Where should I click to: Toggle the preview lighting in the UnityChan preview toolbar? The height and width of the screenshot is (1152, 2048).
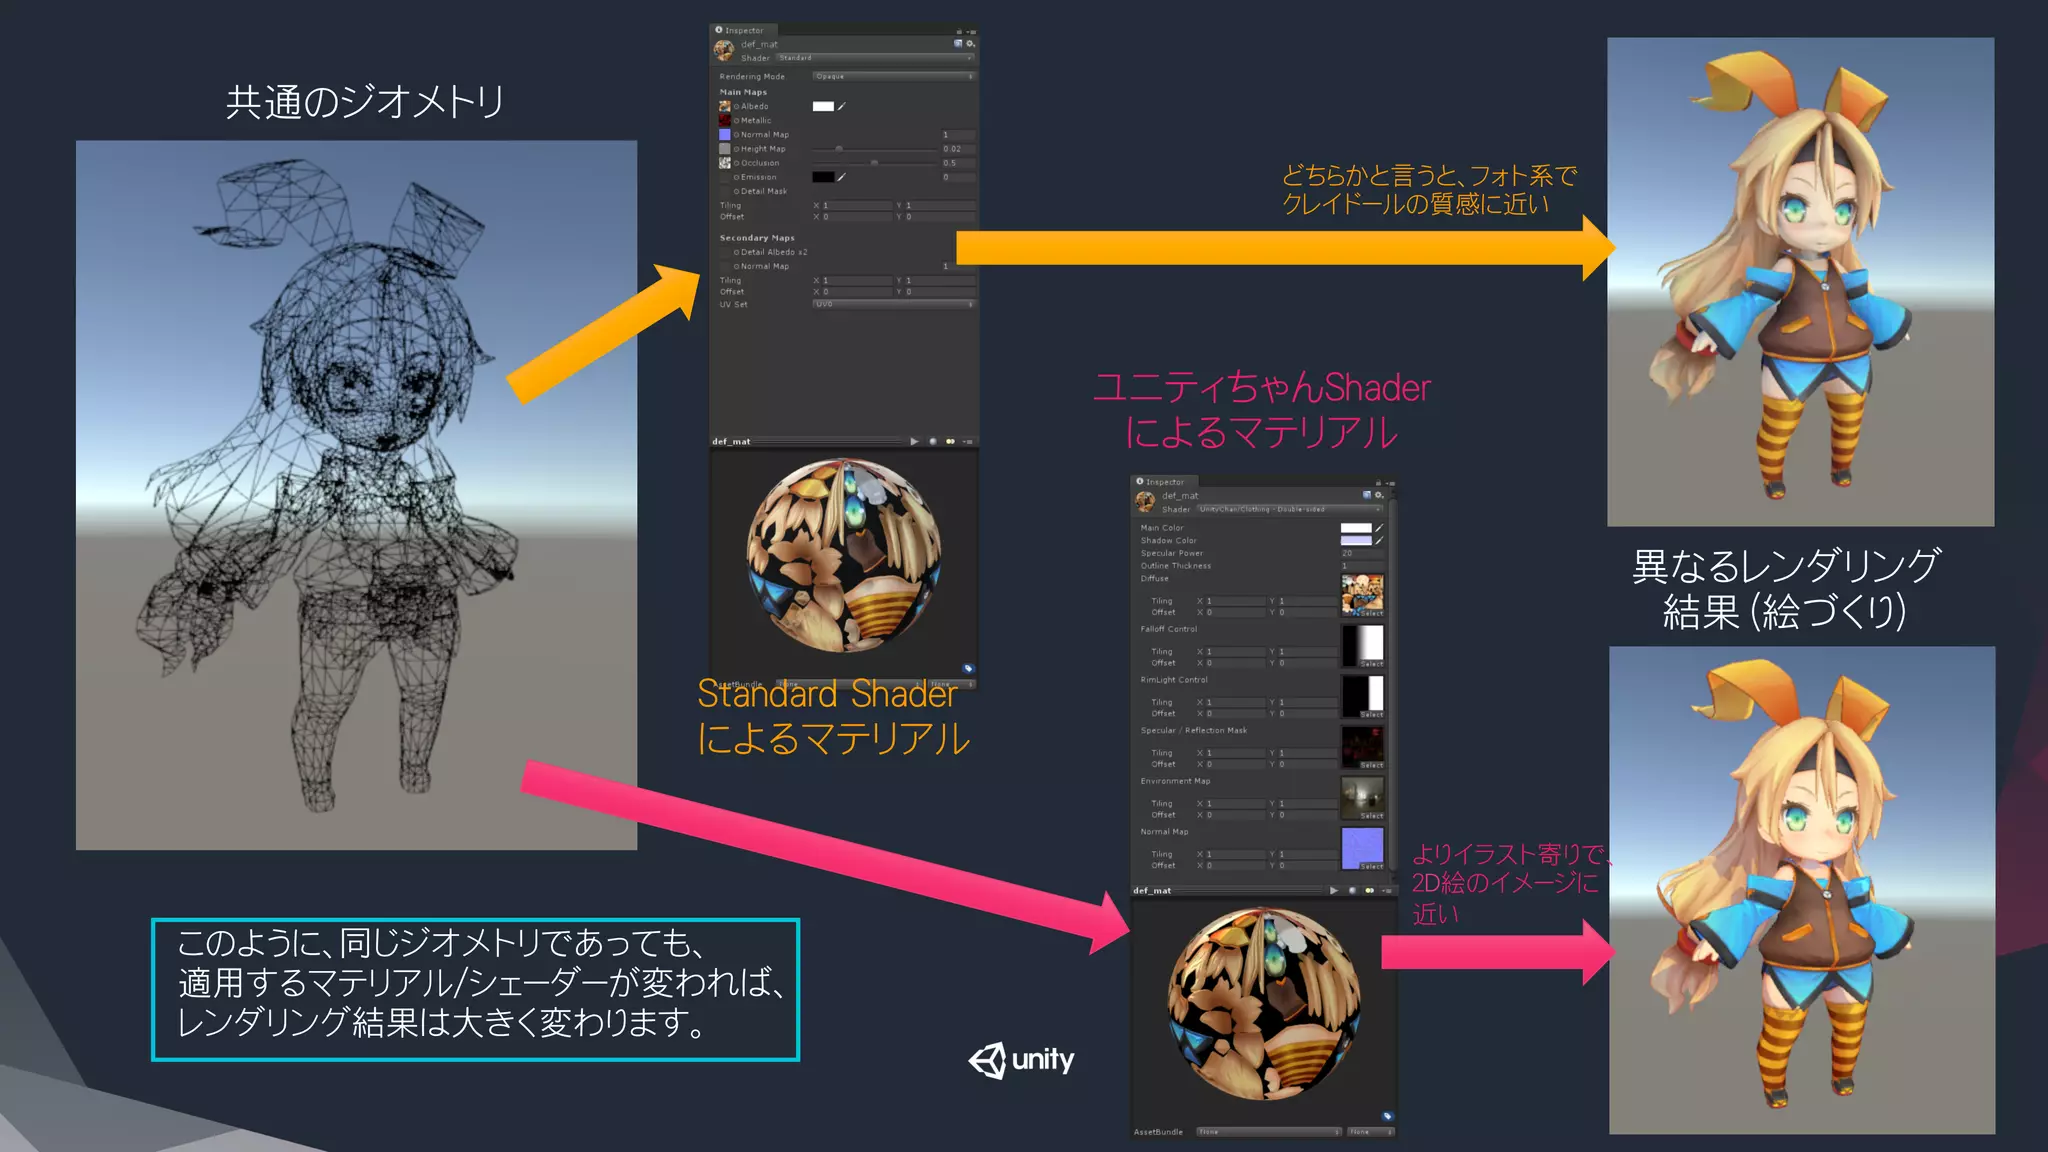[x=1370, y=890]
